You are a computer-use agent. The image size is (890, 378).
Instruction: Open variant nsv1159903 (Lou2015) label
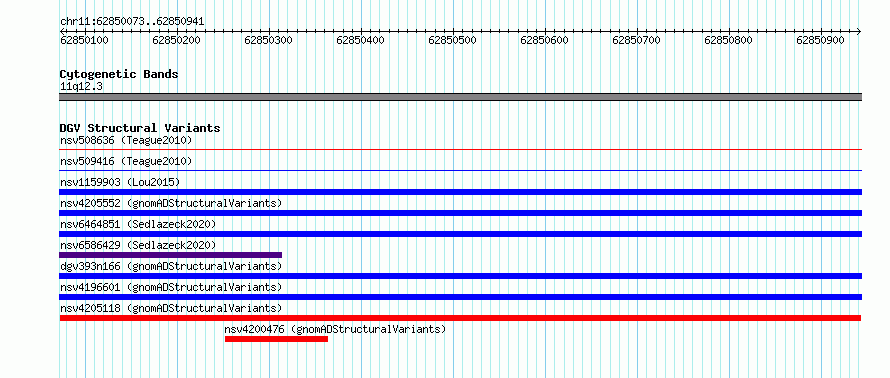[x=120, y=182]
